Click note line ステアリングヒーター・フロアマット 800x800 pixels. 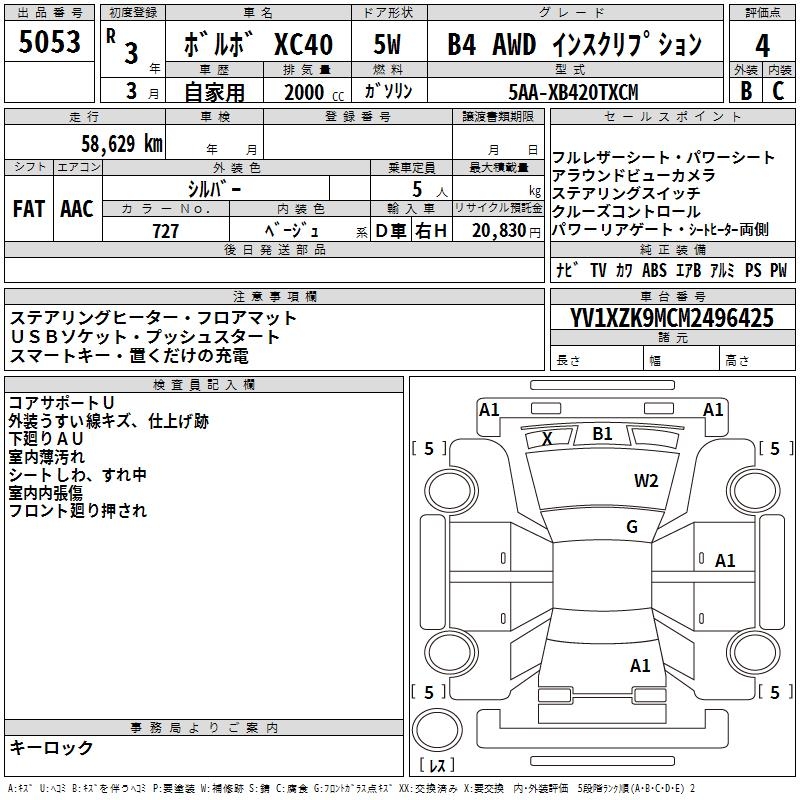[x=153, y=318]
